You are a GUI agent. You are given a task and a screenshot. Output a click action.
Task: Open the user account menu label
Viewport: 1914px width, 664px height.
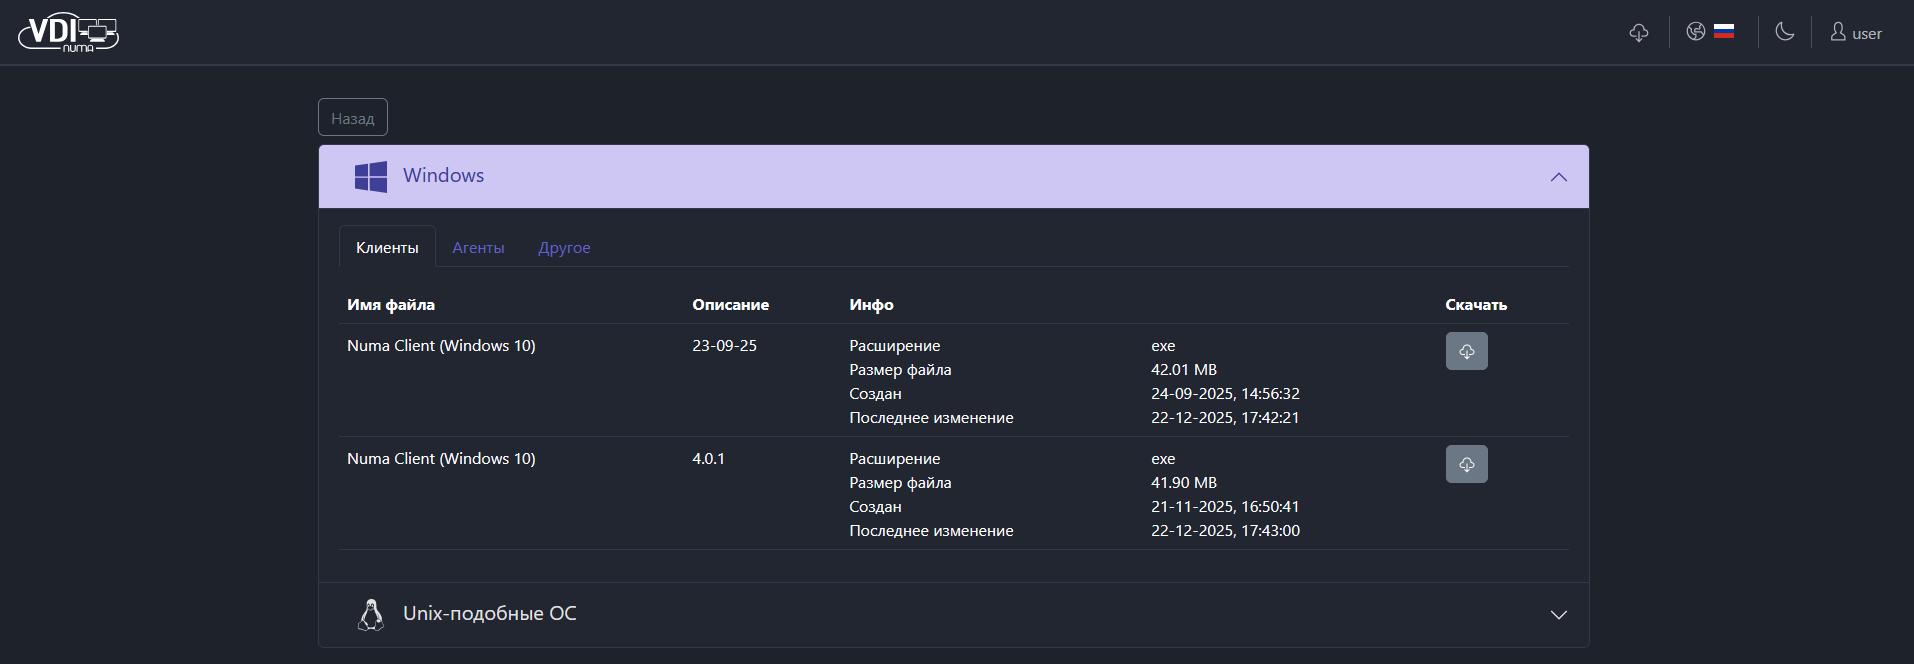[1866, 34]
